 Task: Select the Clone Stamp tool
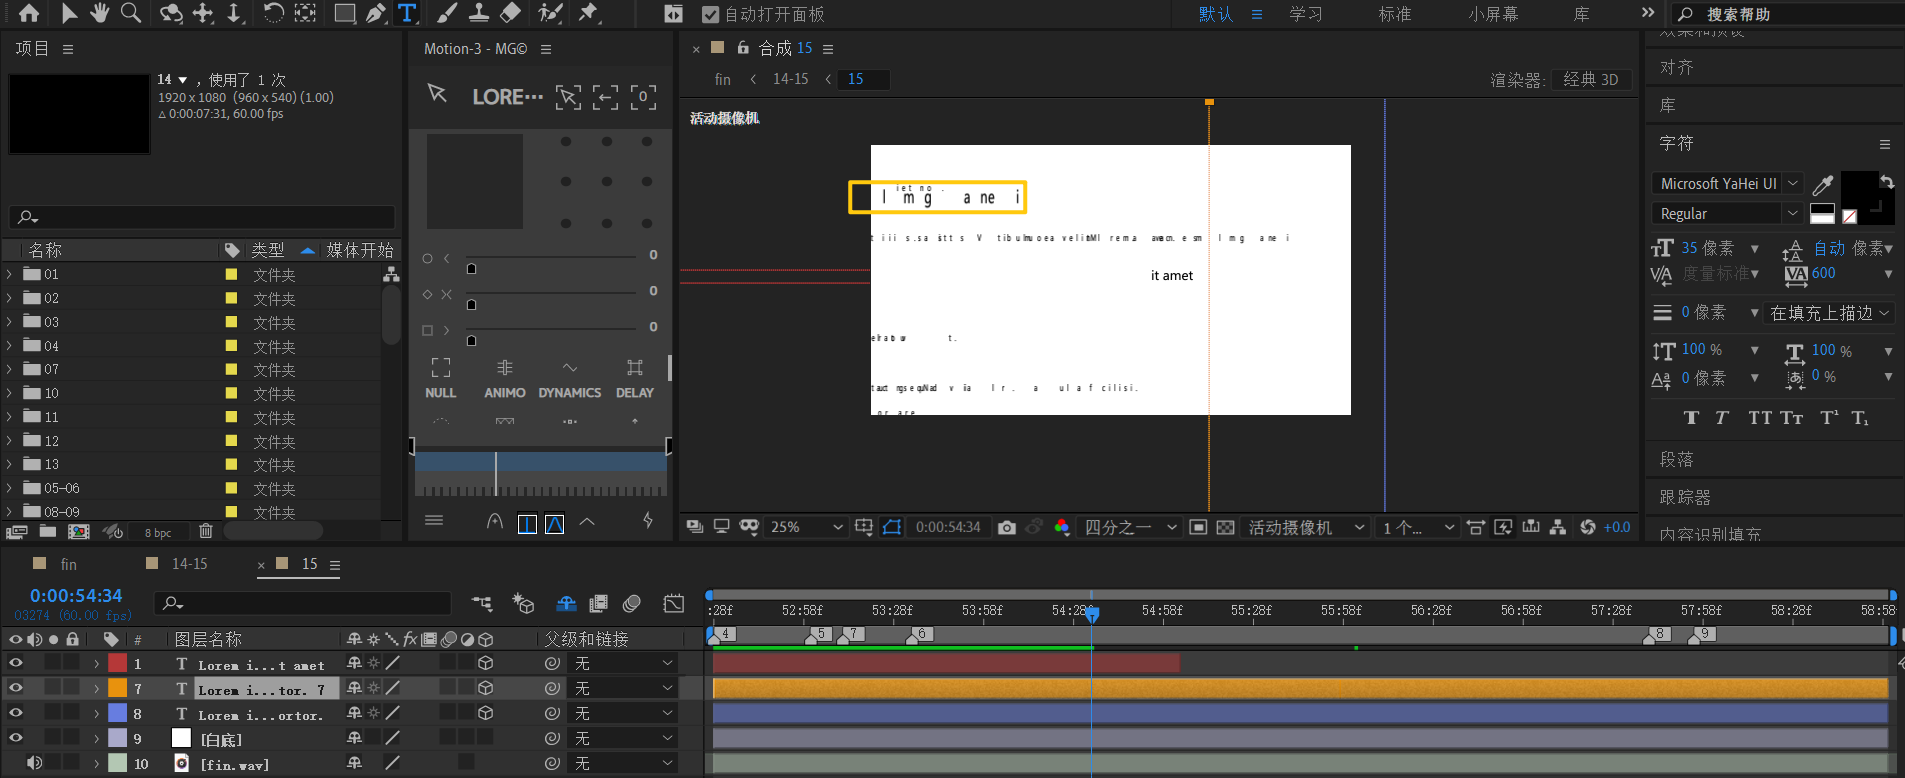coord(479,13)
